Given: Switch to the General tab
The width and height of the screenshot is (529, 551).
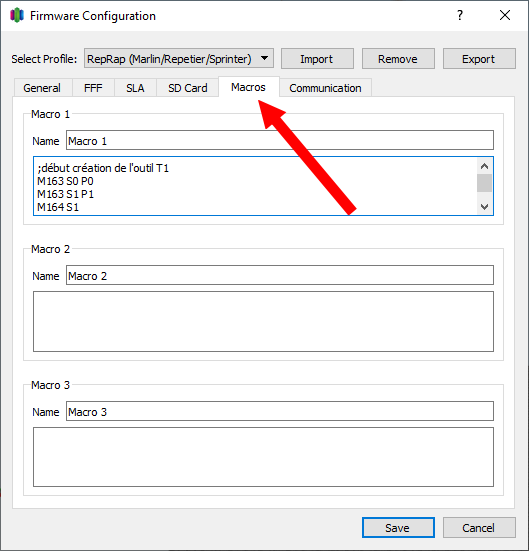Looking at the screenshot, I should tap(42, 87).
